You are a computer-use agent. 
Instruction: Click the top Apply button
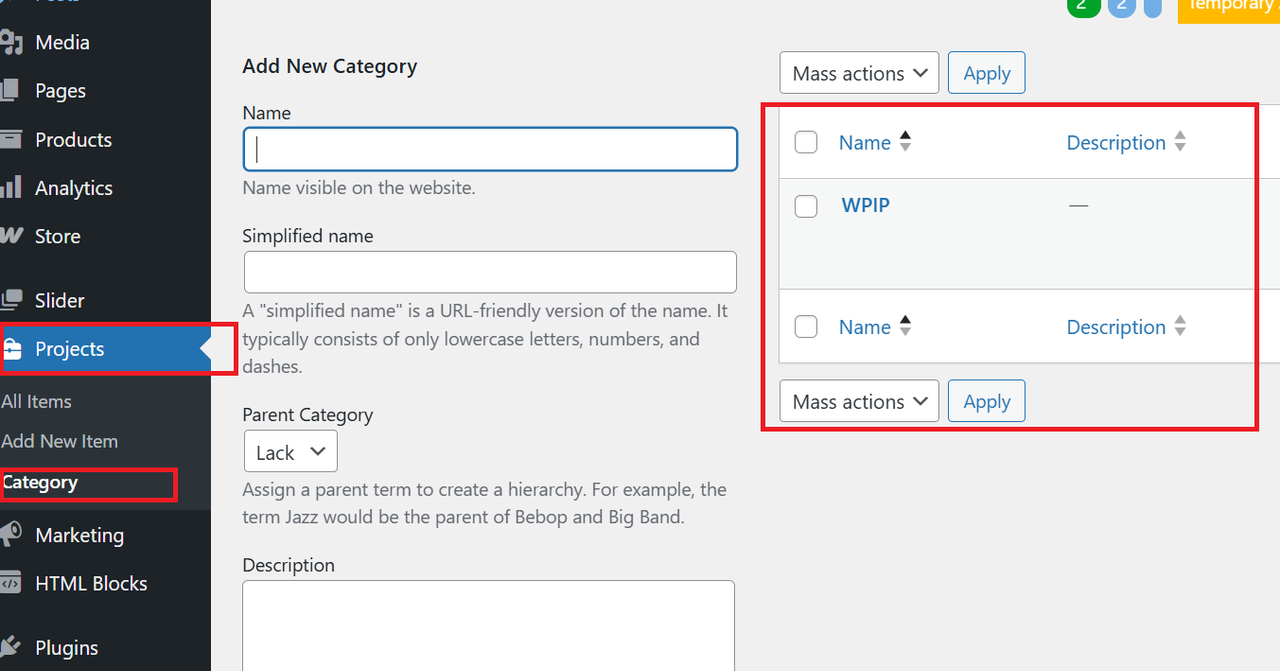(987, 73)
